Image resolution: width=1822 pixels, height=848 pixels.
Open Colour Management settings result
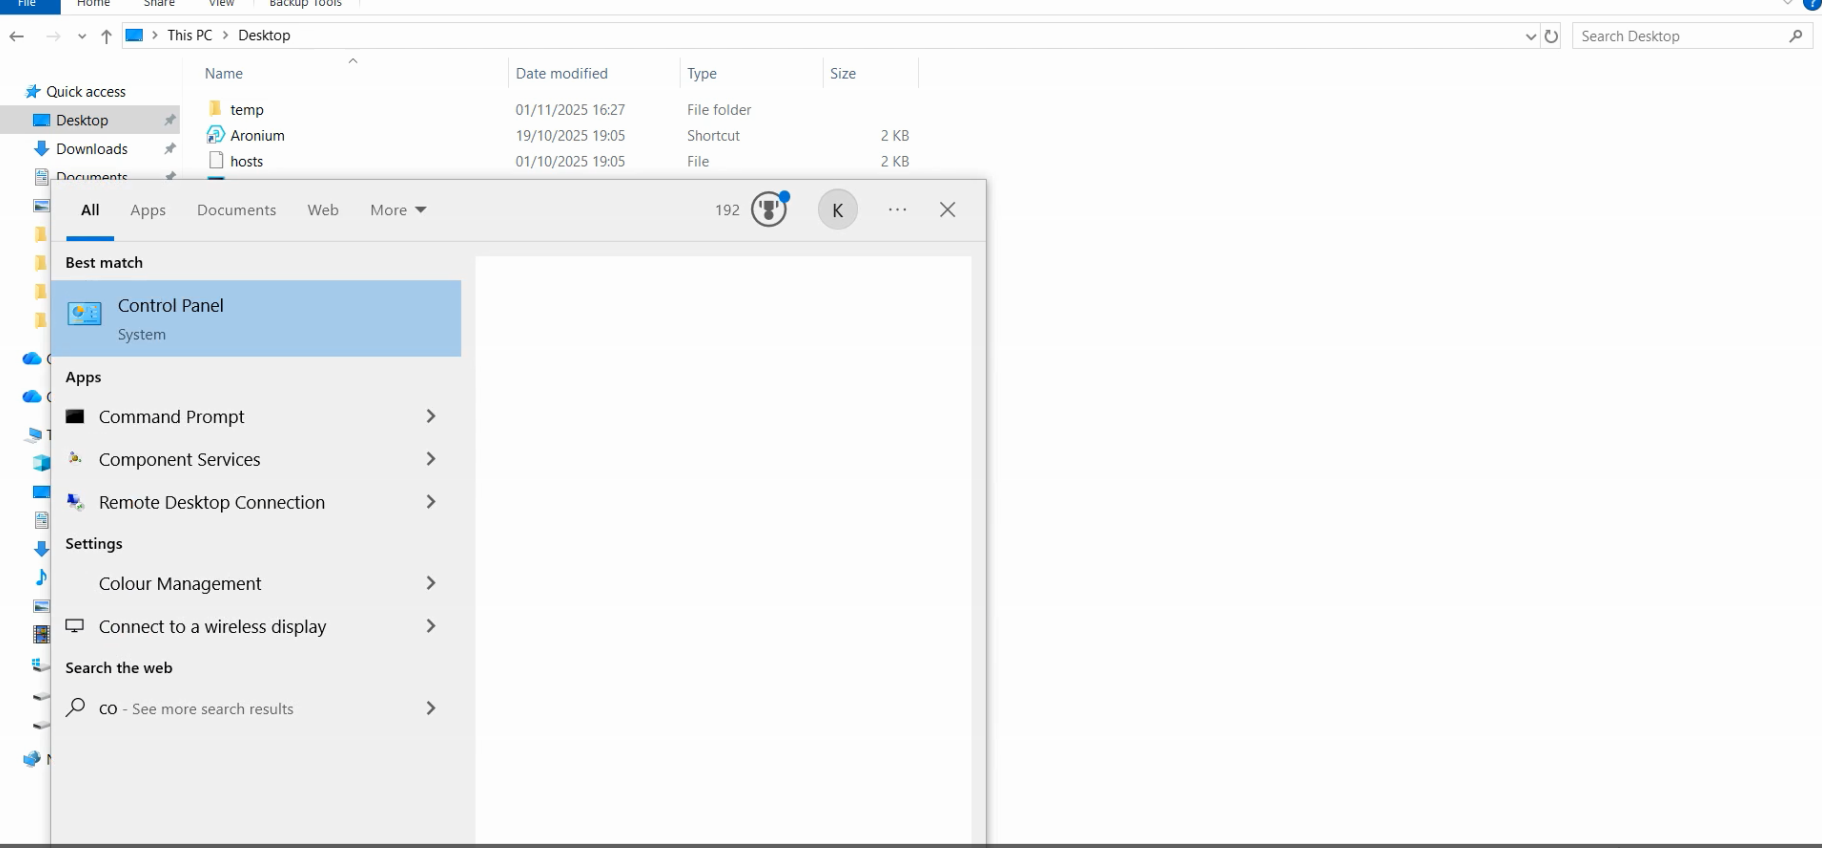[256, 583]
